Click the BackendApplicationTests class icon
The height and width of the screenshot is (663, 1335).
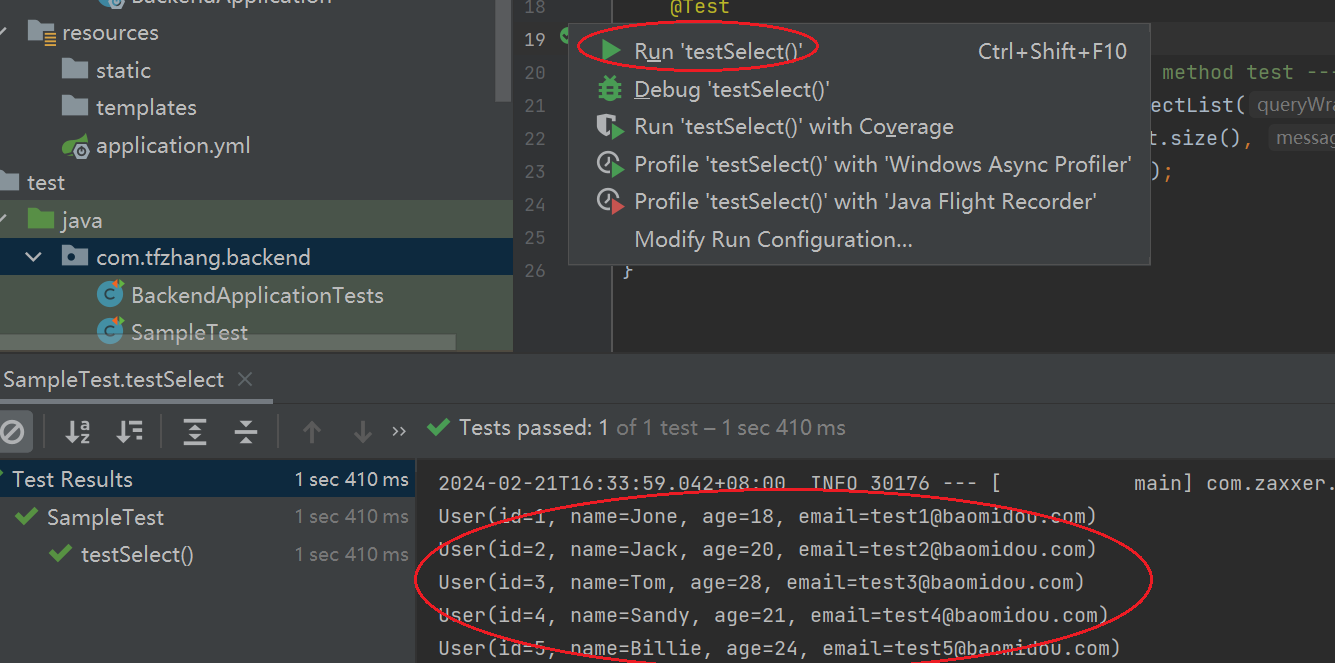[110, 295]
